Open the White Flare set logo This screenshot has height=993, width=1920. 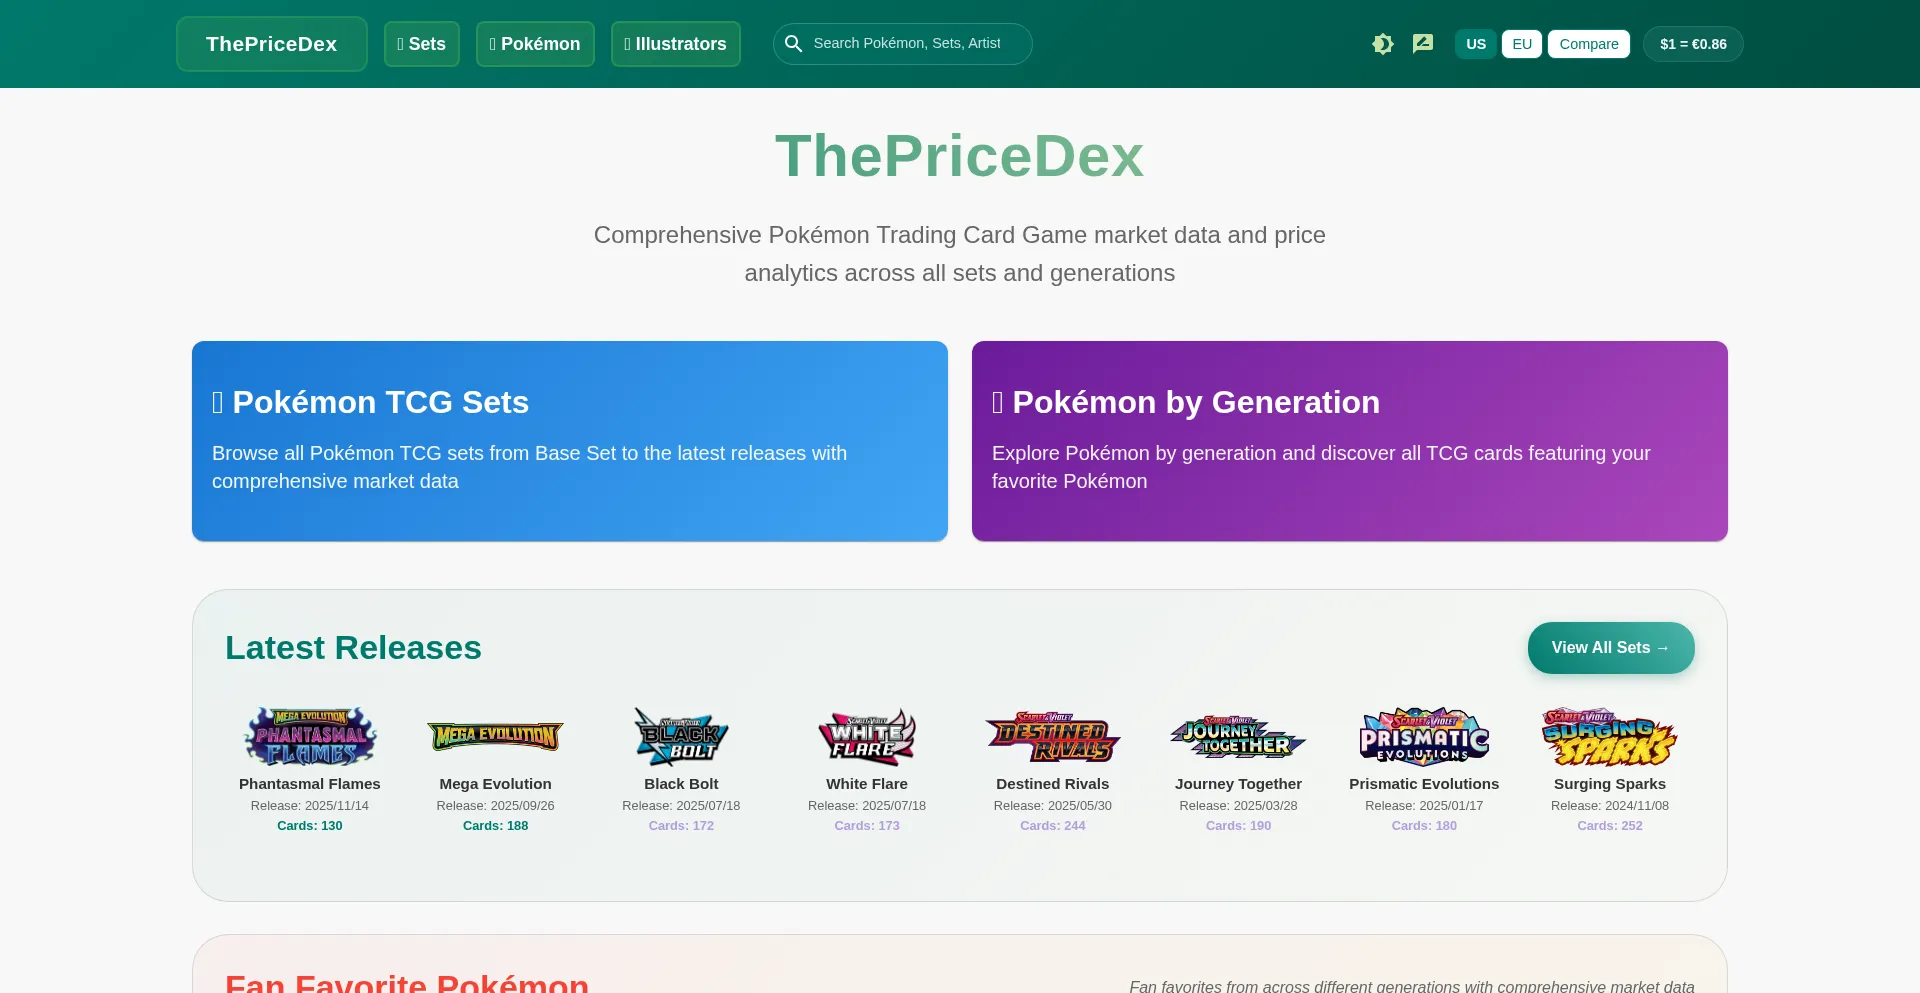click(x=867, y=737)
